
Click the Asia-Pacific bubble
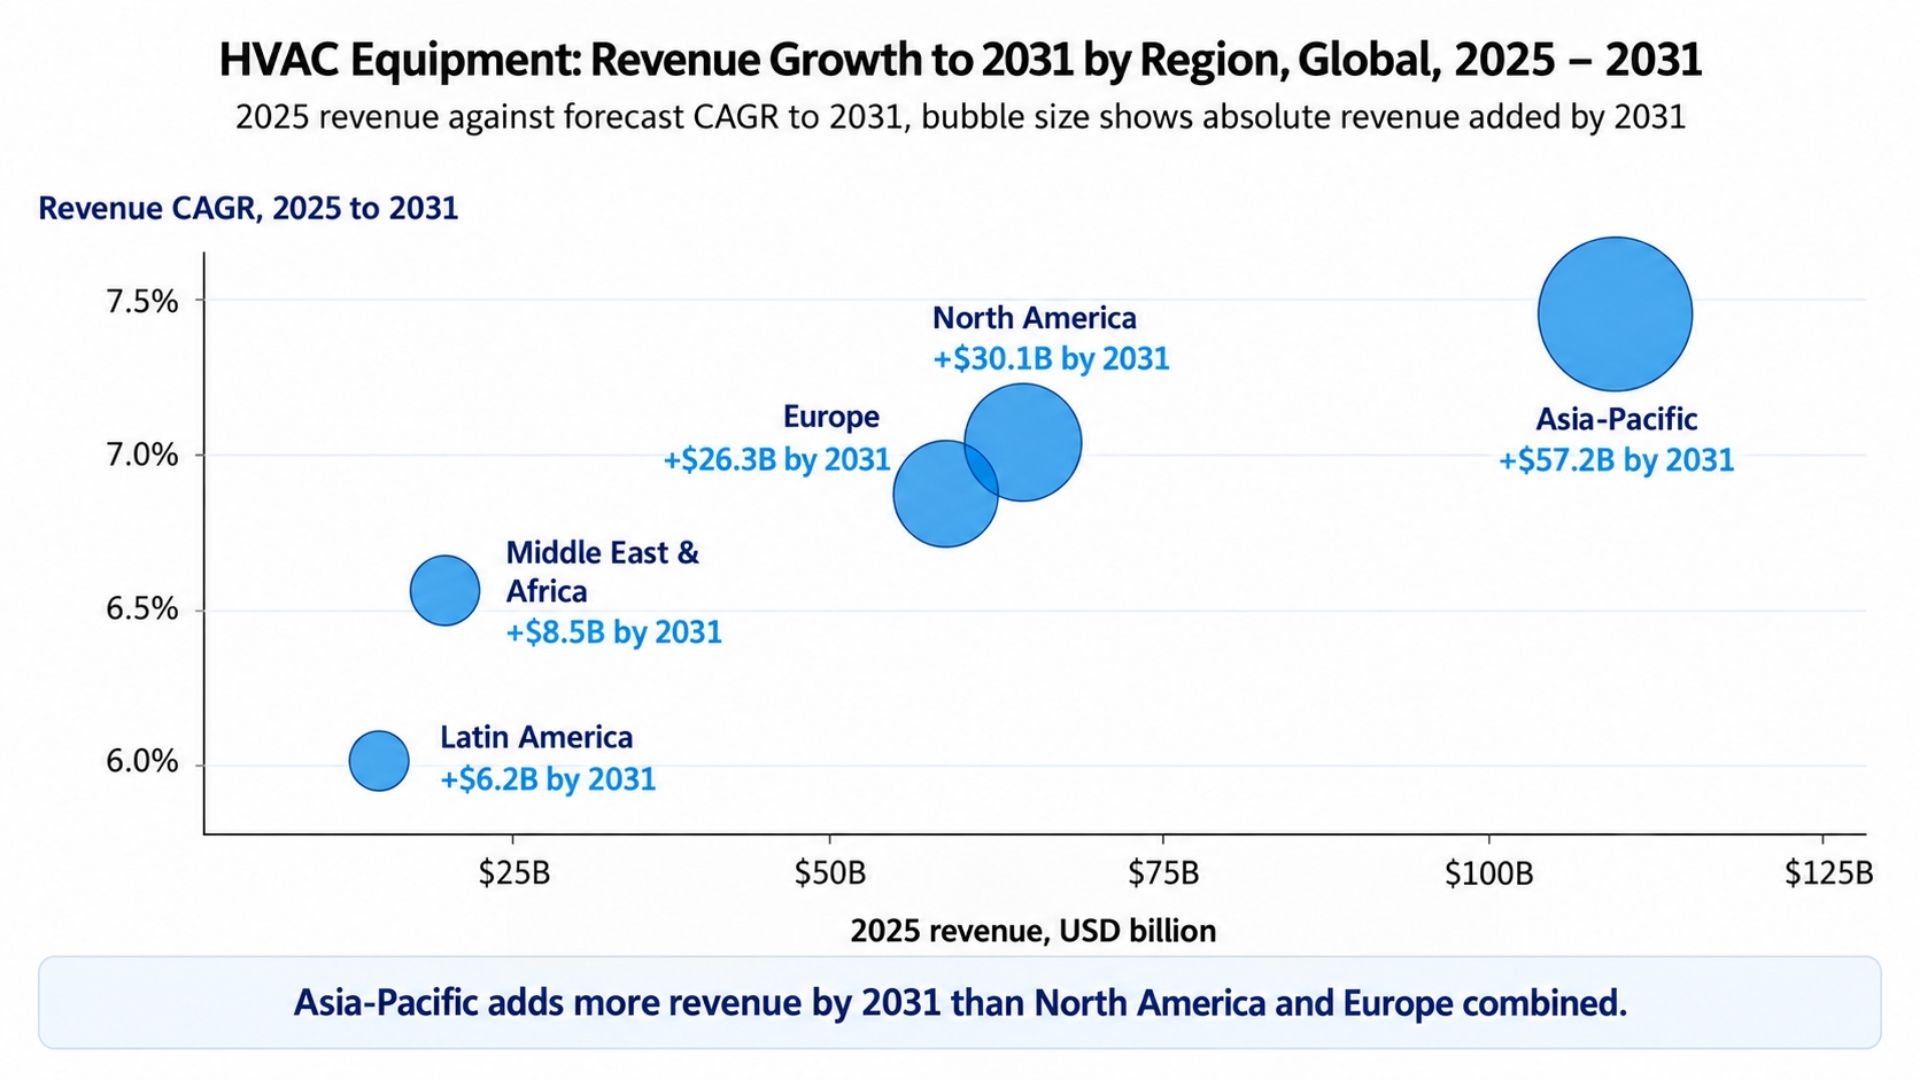[1615, 314]
